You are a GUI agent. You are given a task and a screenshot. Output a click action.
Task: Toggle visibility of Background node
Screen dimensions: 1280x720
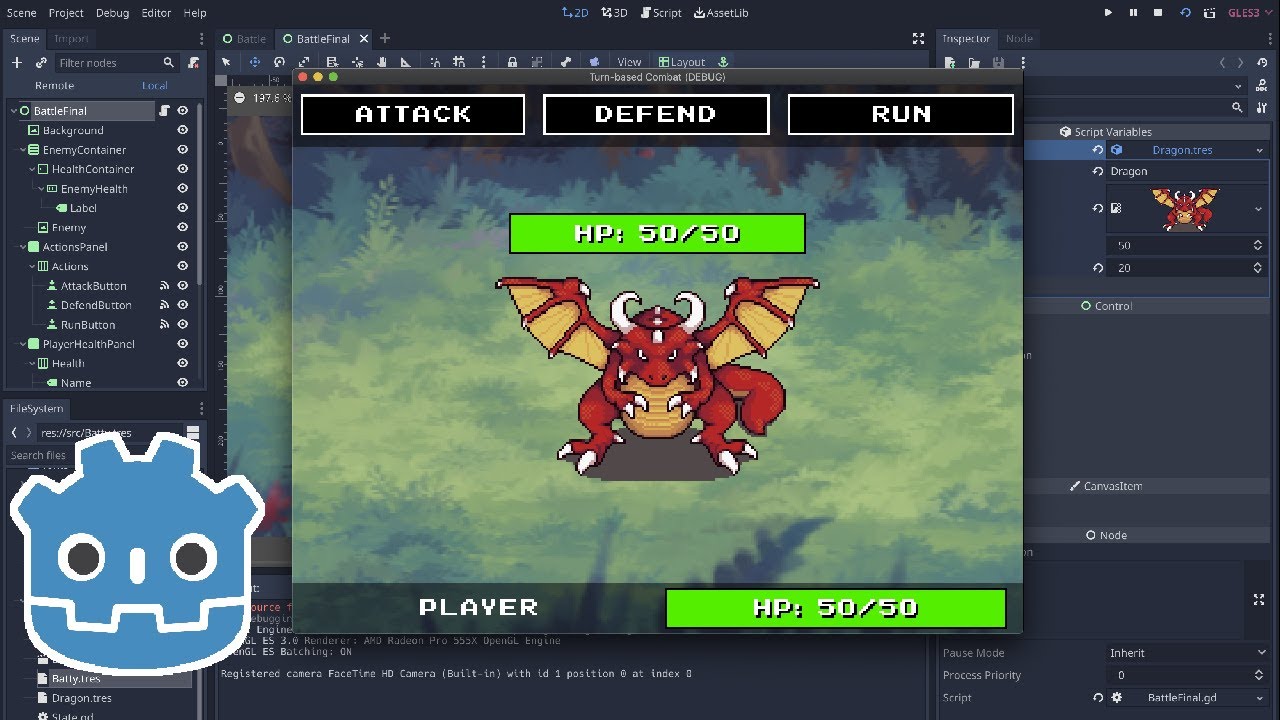(183, 130)
